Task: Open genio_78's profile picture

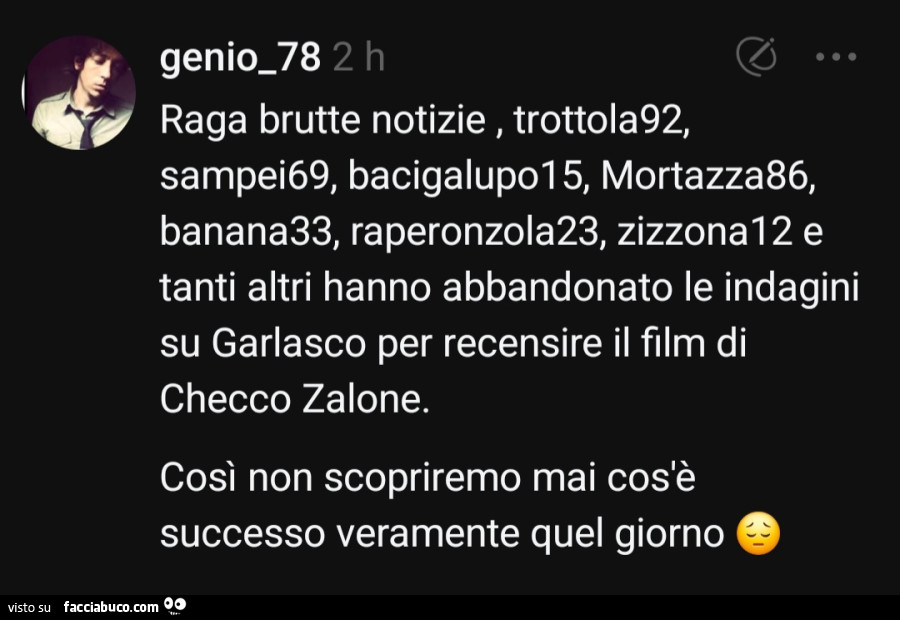Action: 79,92
